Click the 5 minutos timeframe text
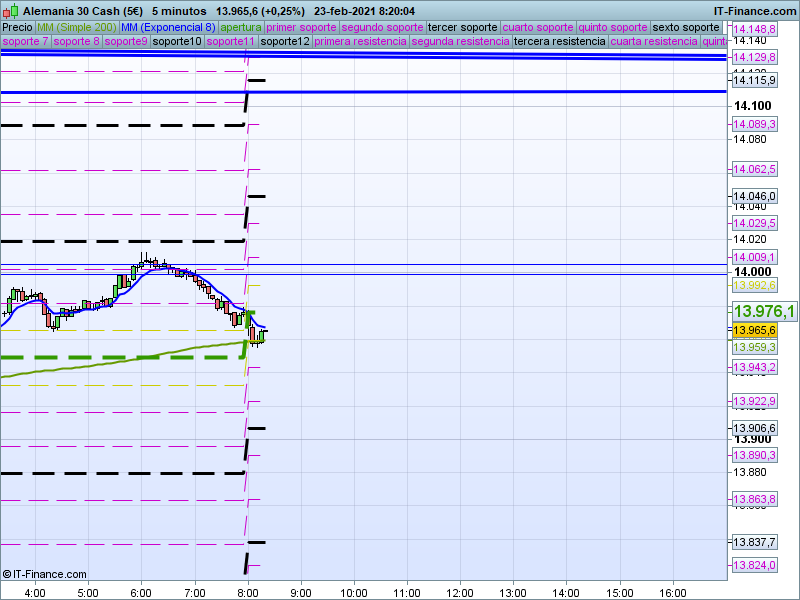 (x=184, y=10)
